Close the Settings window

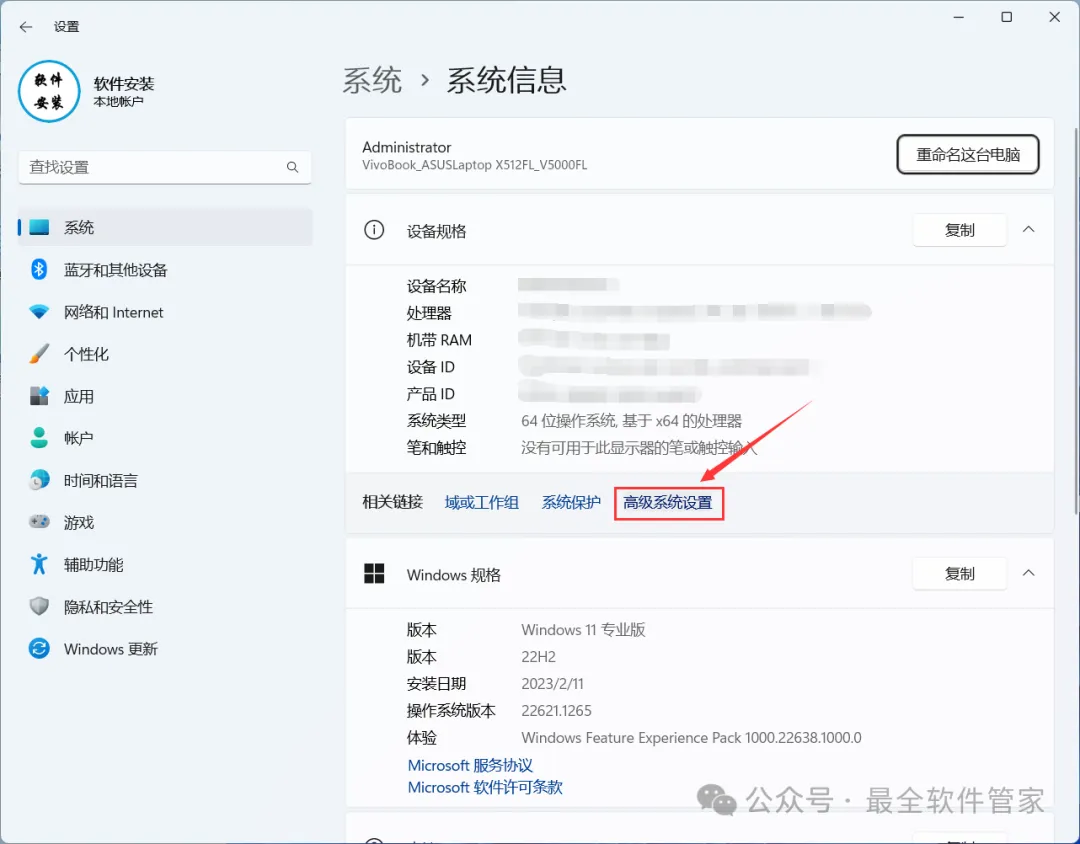click(1055, 17)
